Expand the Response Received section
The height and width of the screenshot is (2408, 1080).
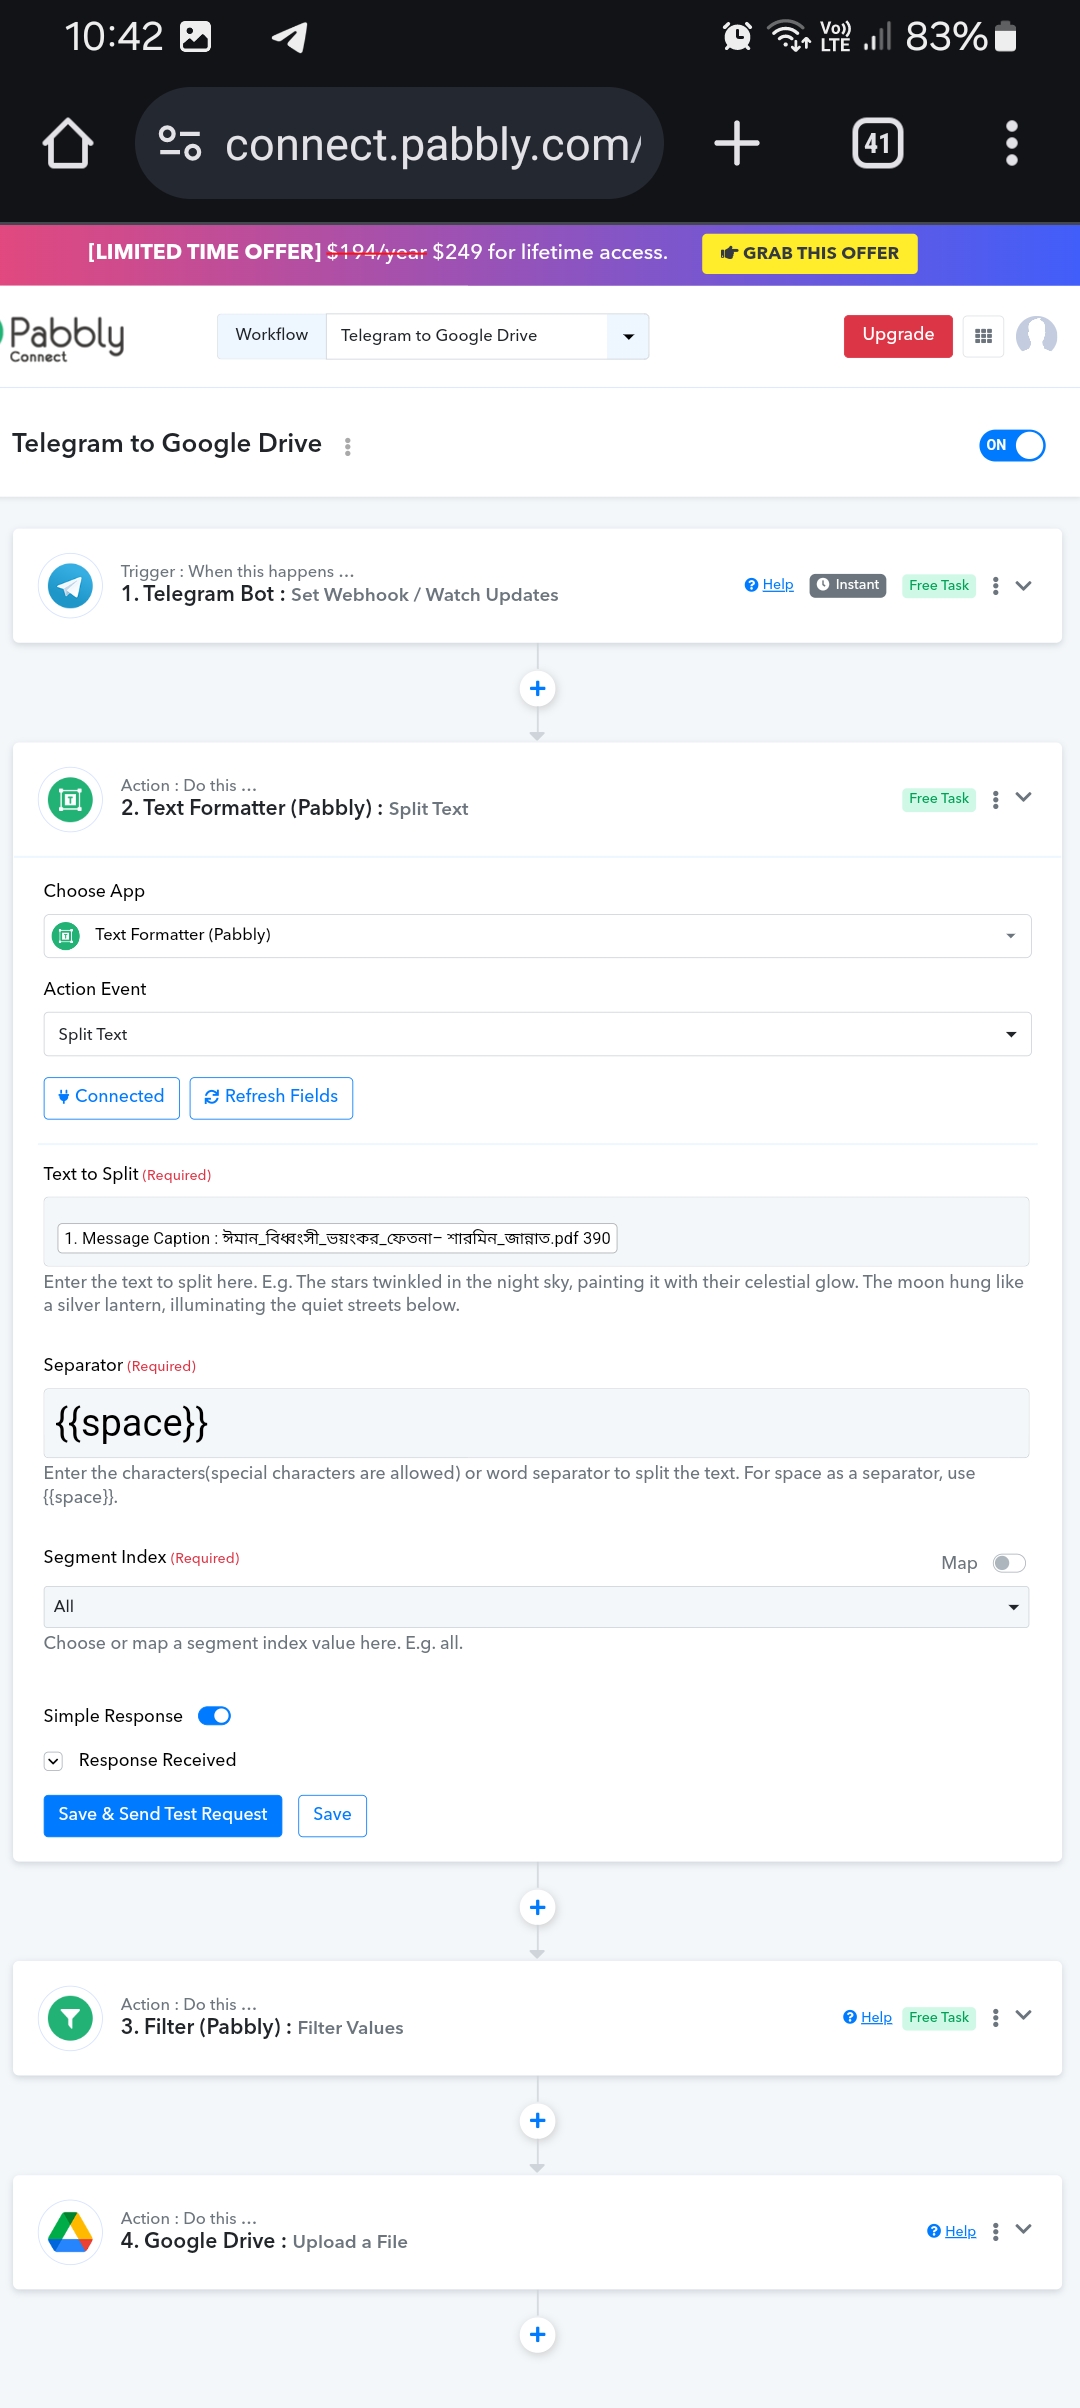click(53, 1761)
